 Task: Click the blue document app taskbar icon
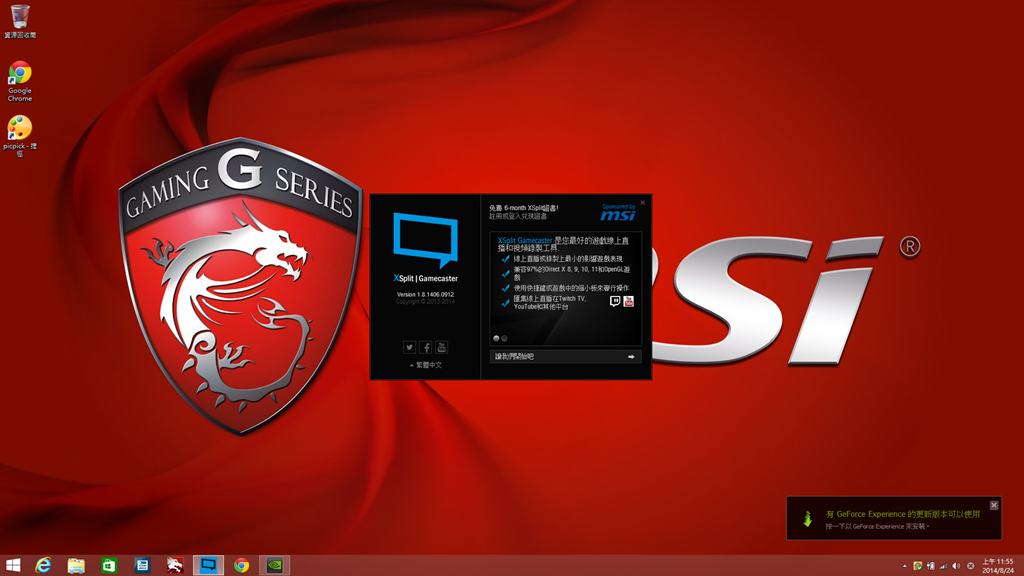point(142,566)
